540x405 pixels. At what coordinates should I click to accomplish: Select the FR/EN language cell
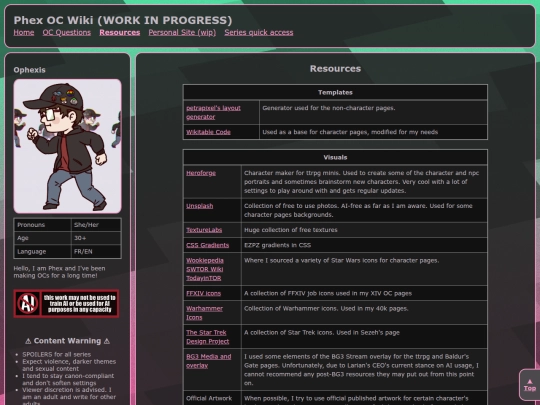tap(96, 251)
